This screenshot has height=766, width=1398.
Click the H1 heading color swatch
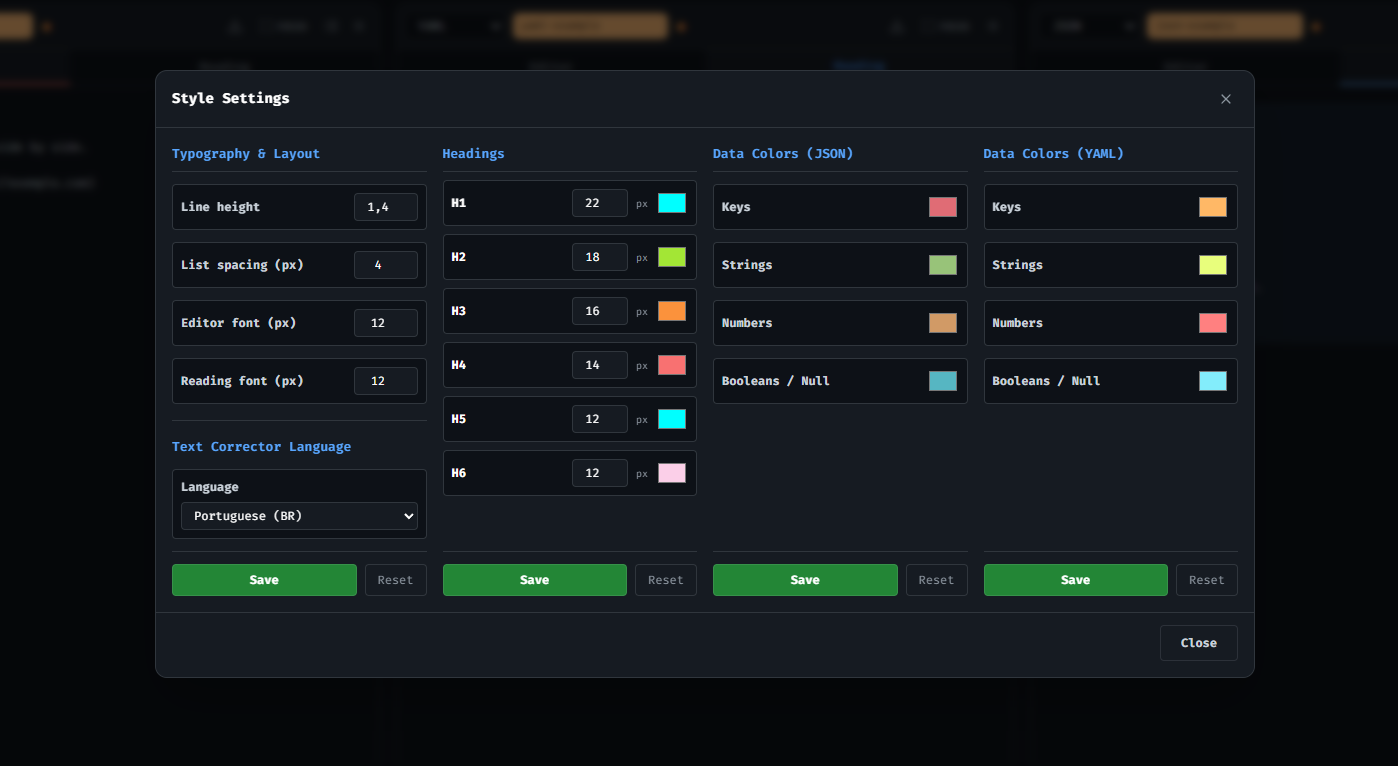pyautogui.click(x=671, y=203)
